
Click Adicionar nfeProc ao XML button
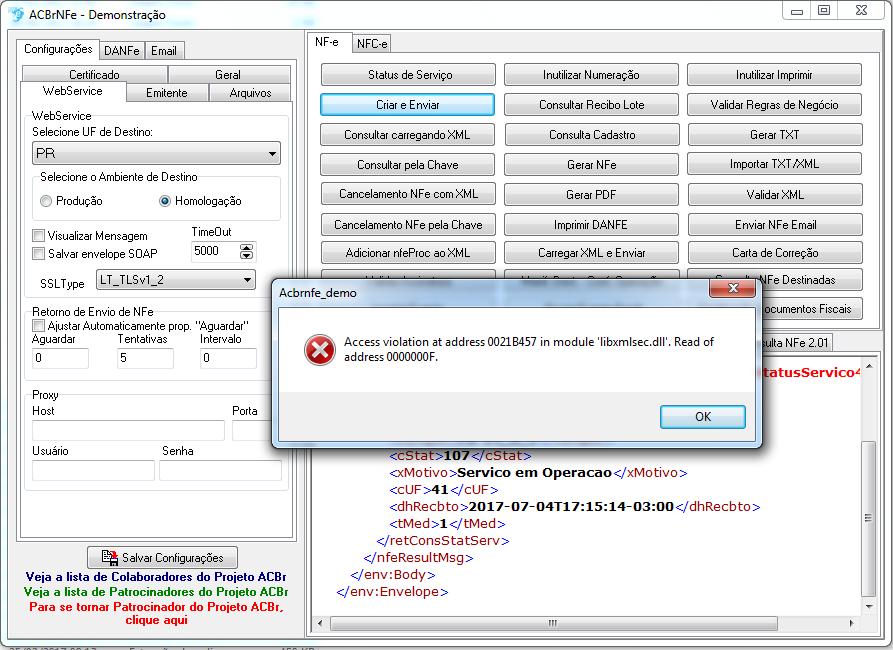[x=408, y=252]
